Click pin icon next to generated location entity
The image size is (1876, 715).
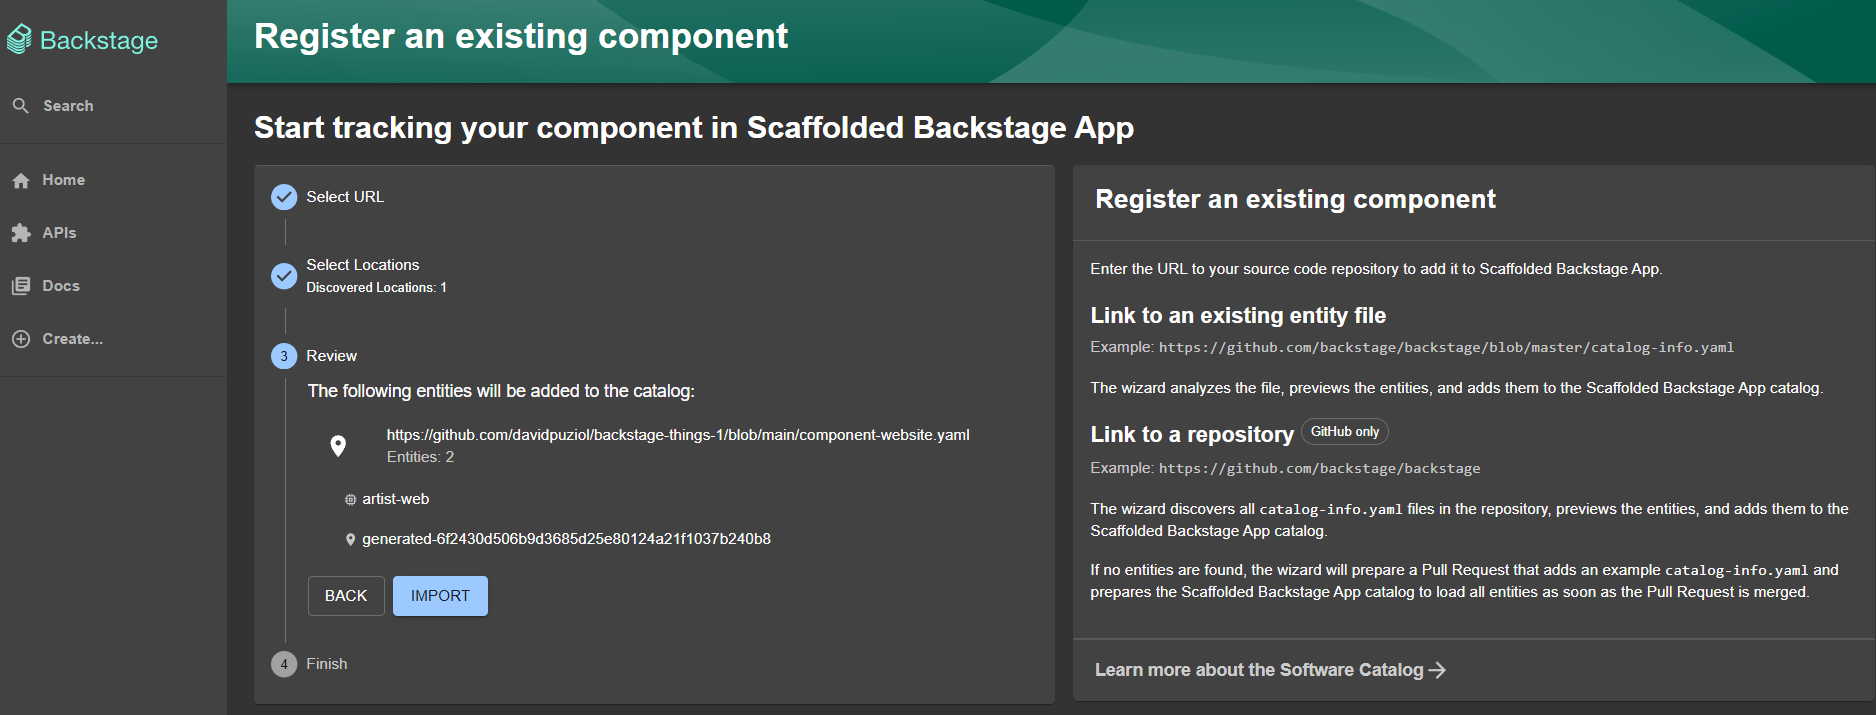[350, 540]
